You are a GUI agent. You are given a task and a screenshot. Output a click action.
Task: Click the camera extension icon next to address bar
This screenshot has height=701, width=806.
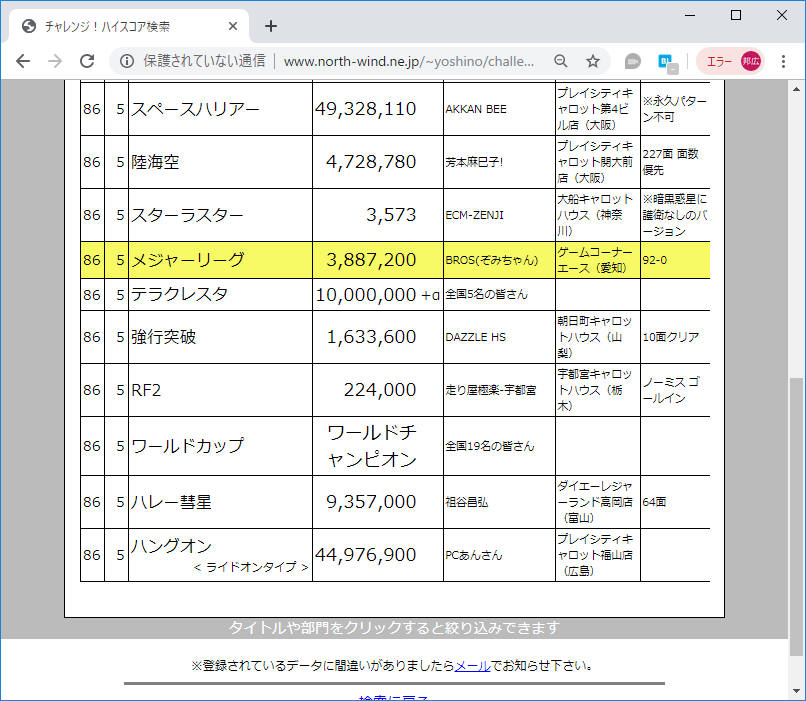pos(632,61)
